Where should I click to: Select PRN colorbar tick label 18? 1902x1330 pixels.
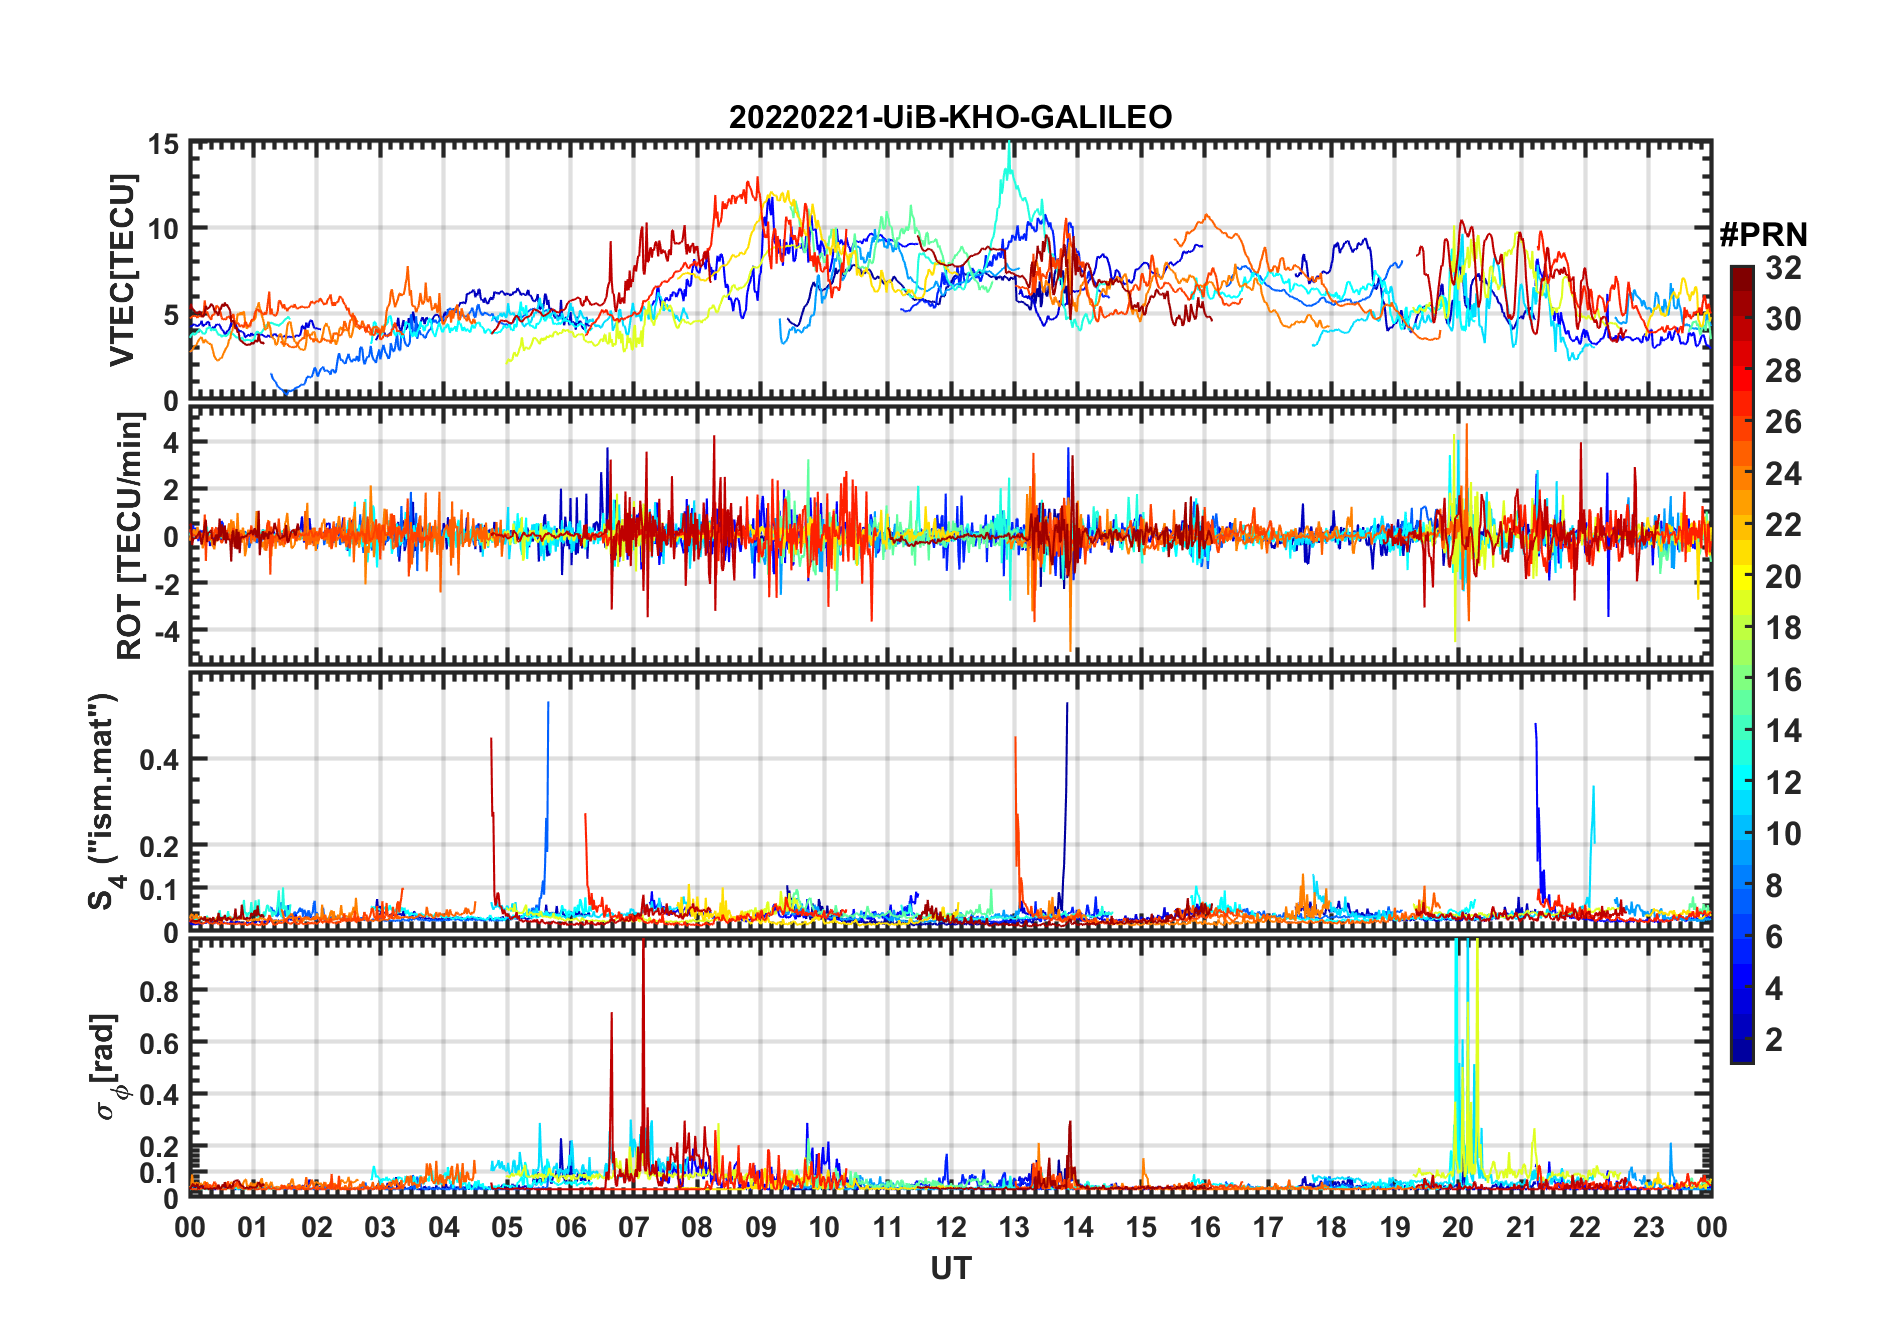pyautogui.click(x=1783, y=628)
